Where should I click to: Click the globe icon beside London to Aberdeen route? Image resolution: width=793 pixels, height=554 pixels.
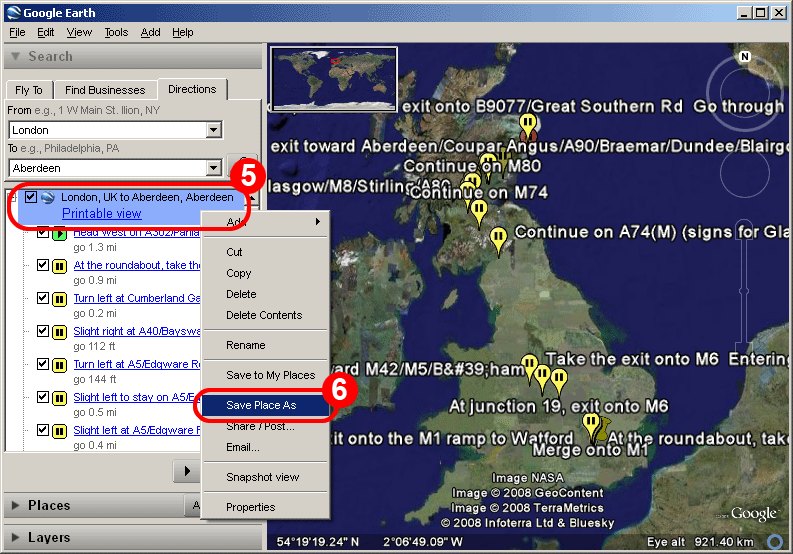click(48, 197)
